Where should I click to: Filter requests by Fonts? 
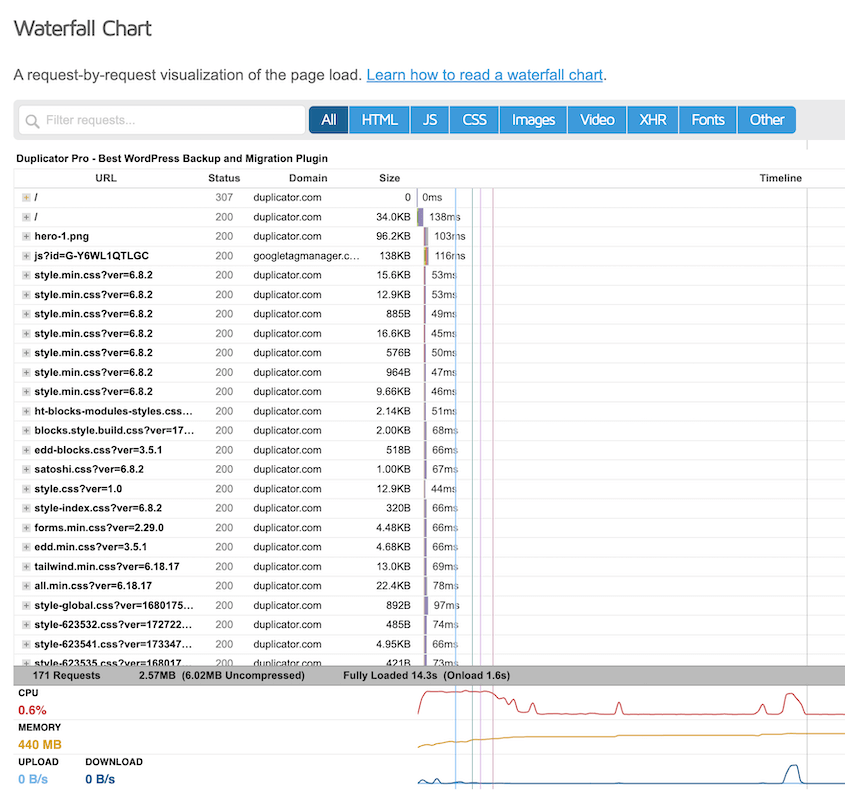click(707, 120)
